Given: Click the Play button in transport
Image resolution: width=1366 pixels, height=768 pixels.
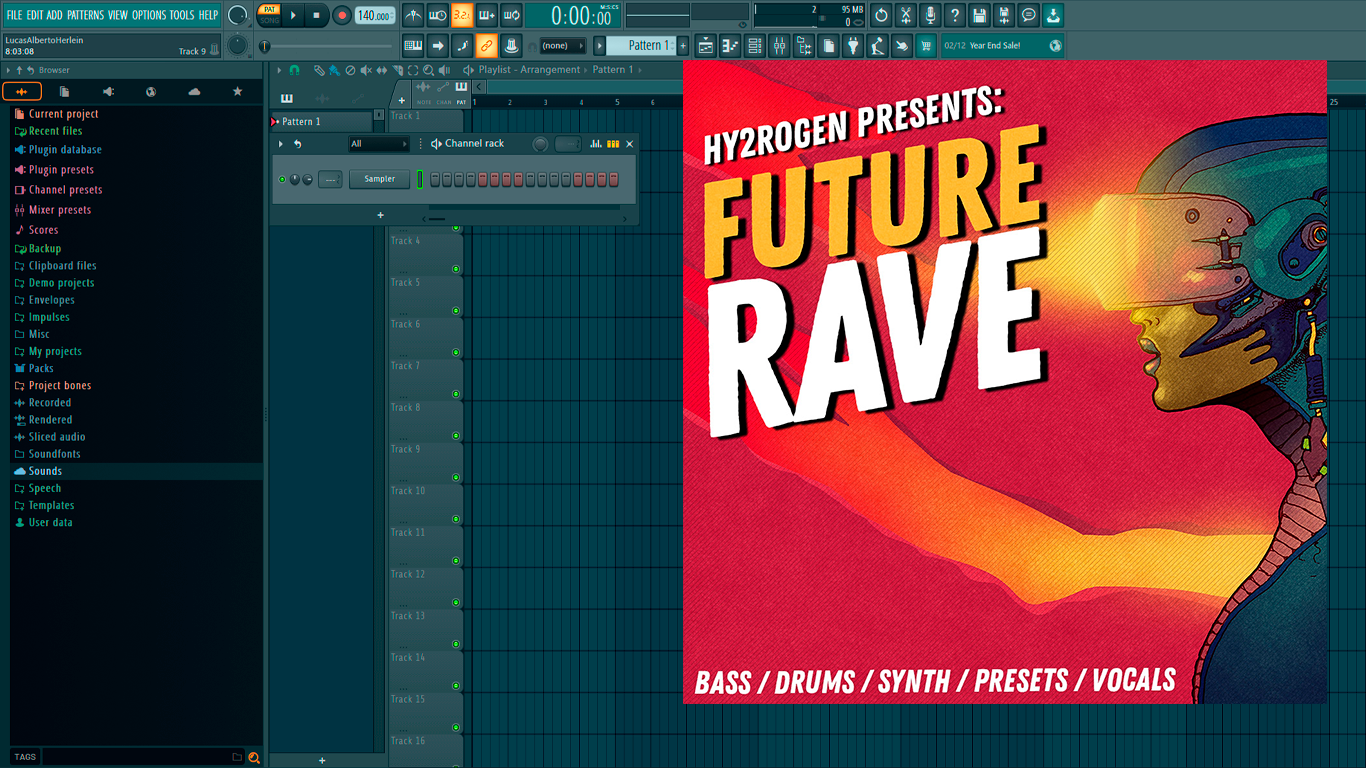Looking at the screenshot, I should (293, 16).
